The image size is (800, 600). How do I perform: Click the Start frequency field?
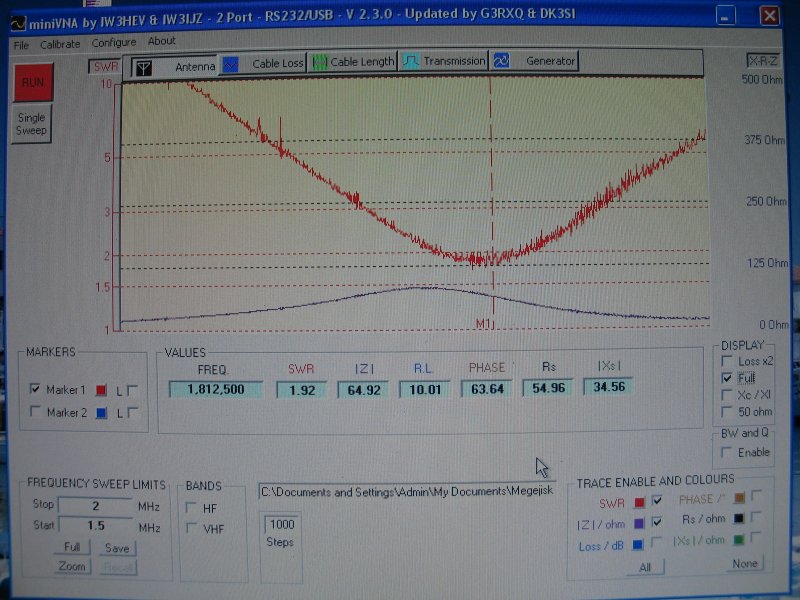pos(95,525)
